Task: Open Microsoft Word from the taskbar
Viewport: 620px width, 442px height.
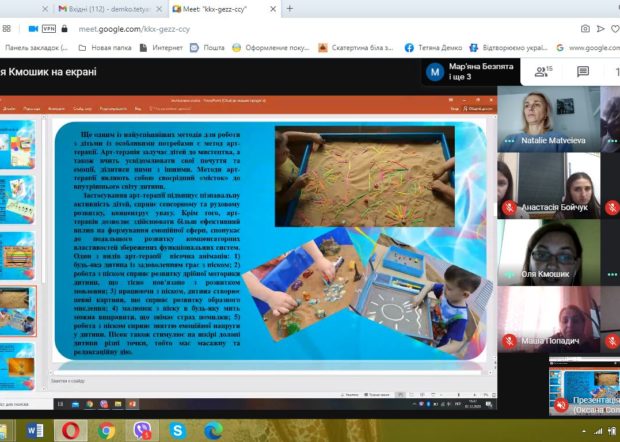Action: pos(35,431)
